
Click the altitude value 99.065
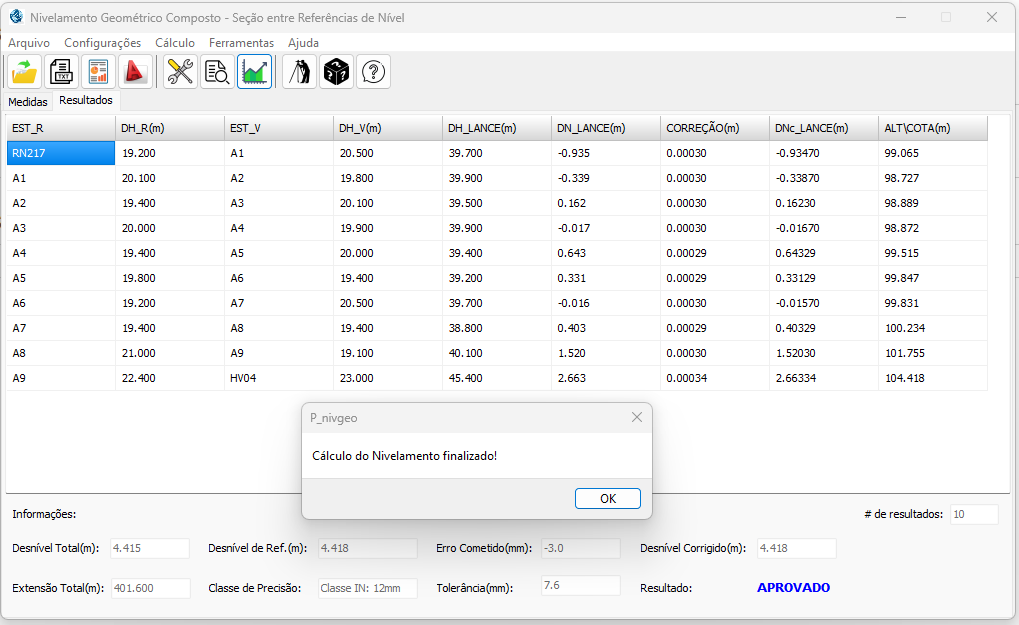933,153
